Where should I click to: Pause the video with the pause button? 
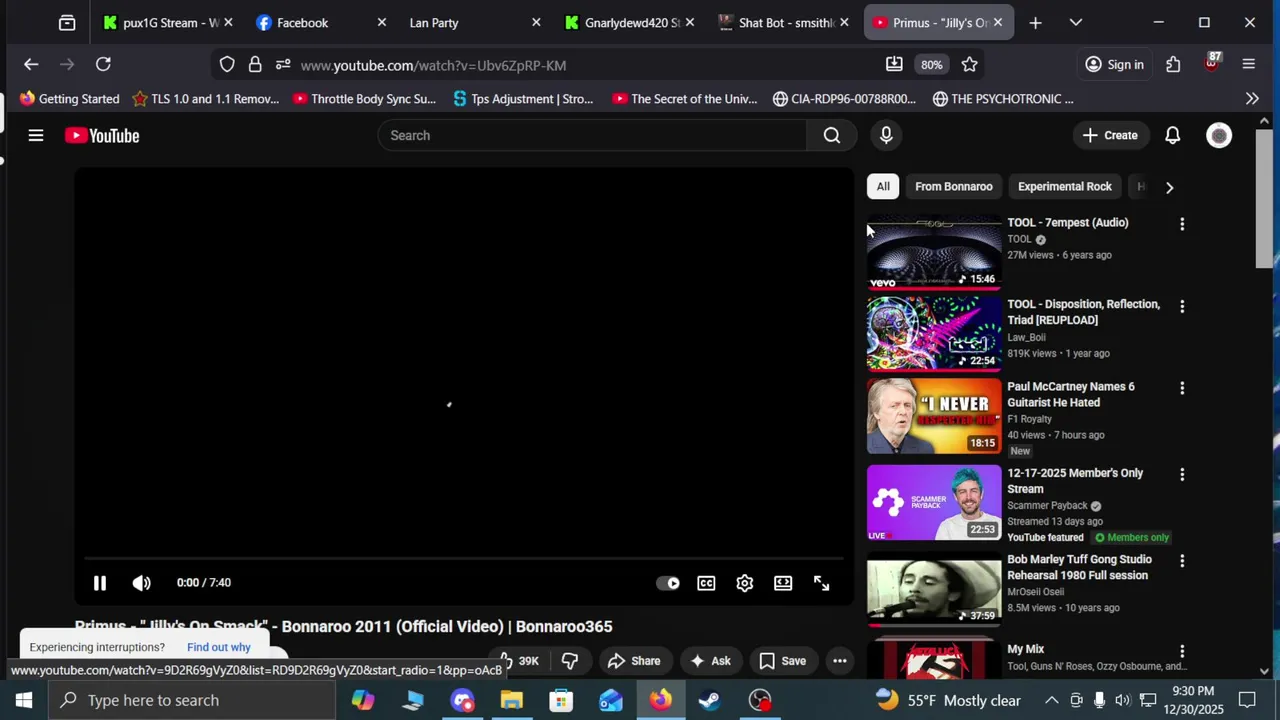point(100,583)
